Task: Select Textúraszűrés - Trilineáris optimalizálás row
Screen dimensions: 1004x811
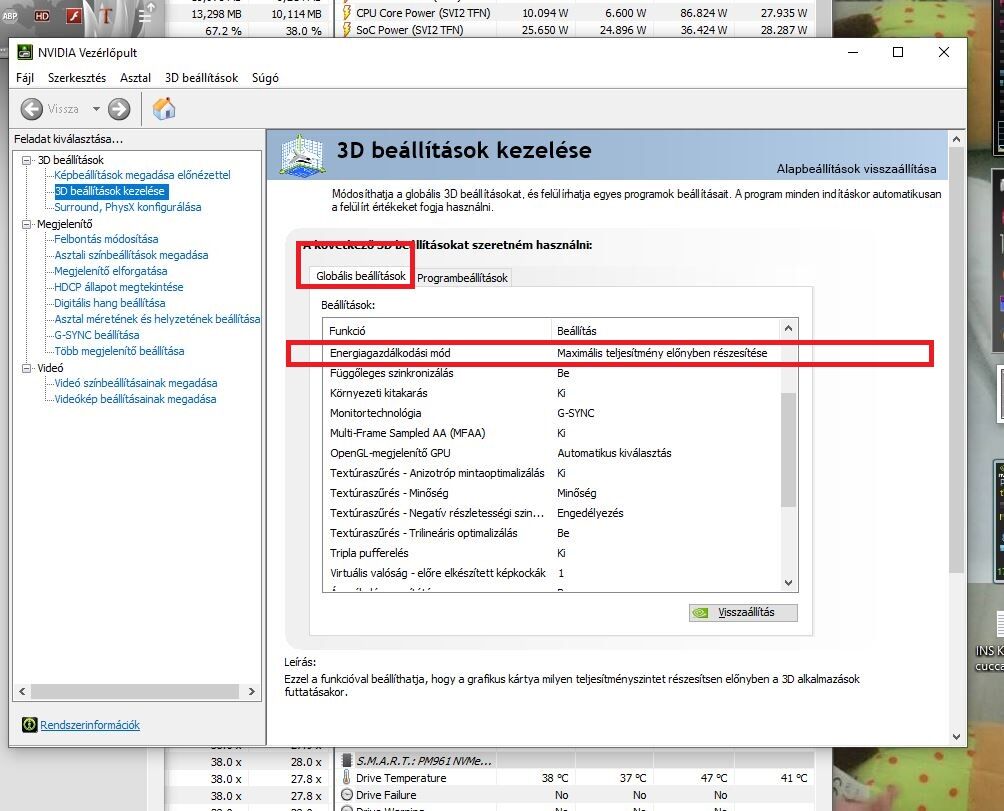Action: click(x=552, y=533)
